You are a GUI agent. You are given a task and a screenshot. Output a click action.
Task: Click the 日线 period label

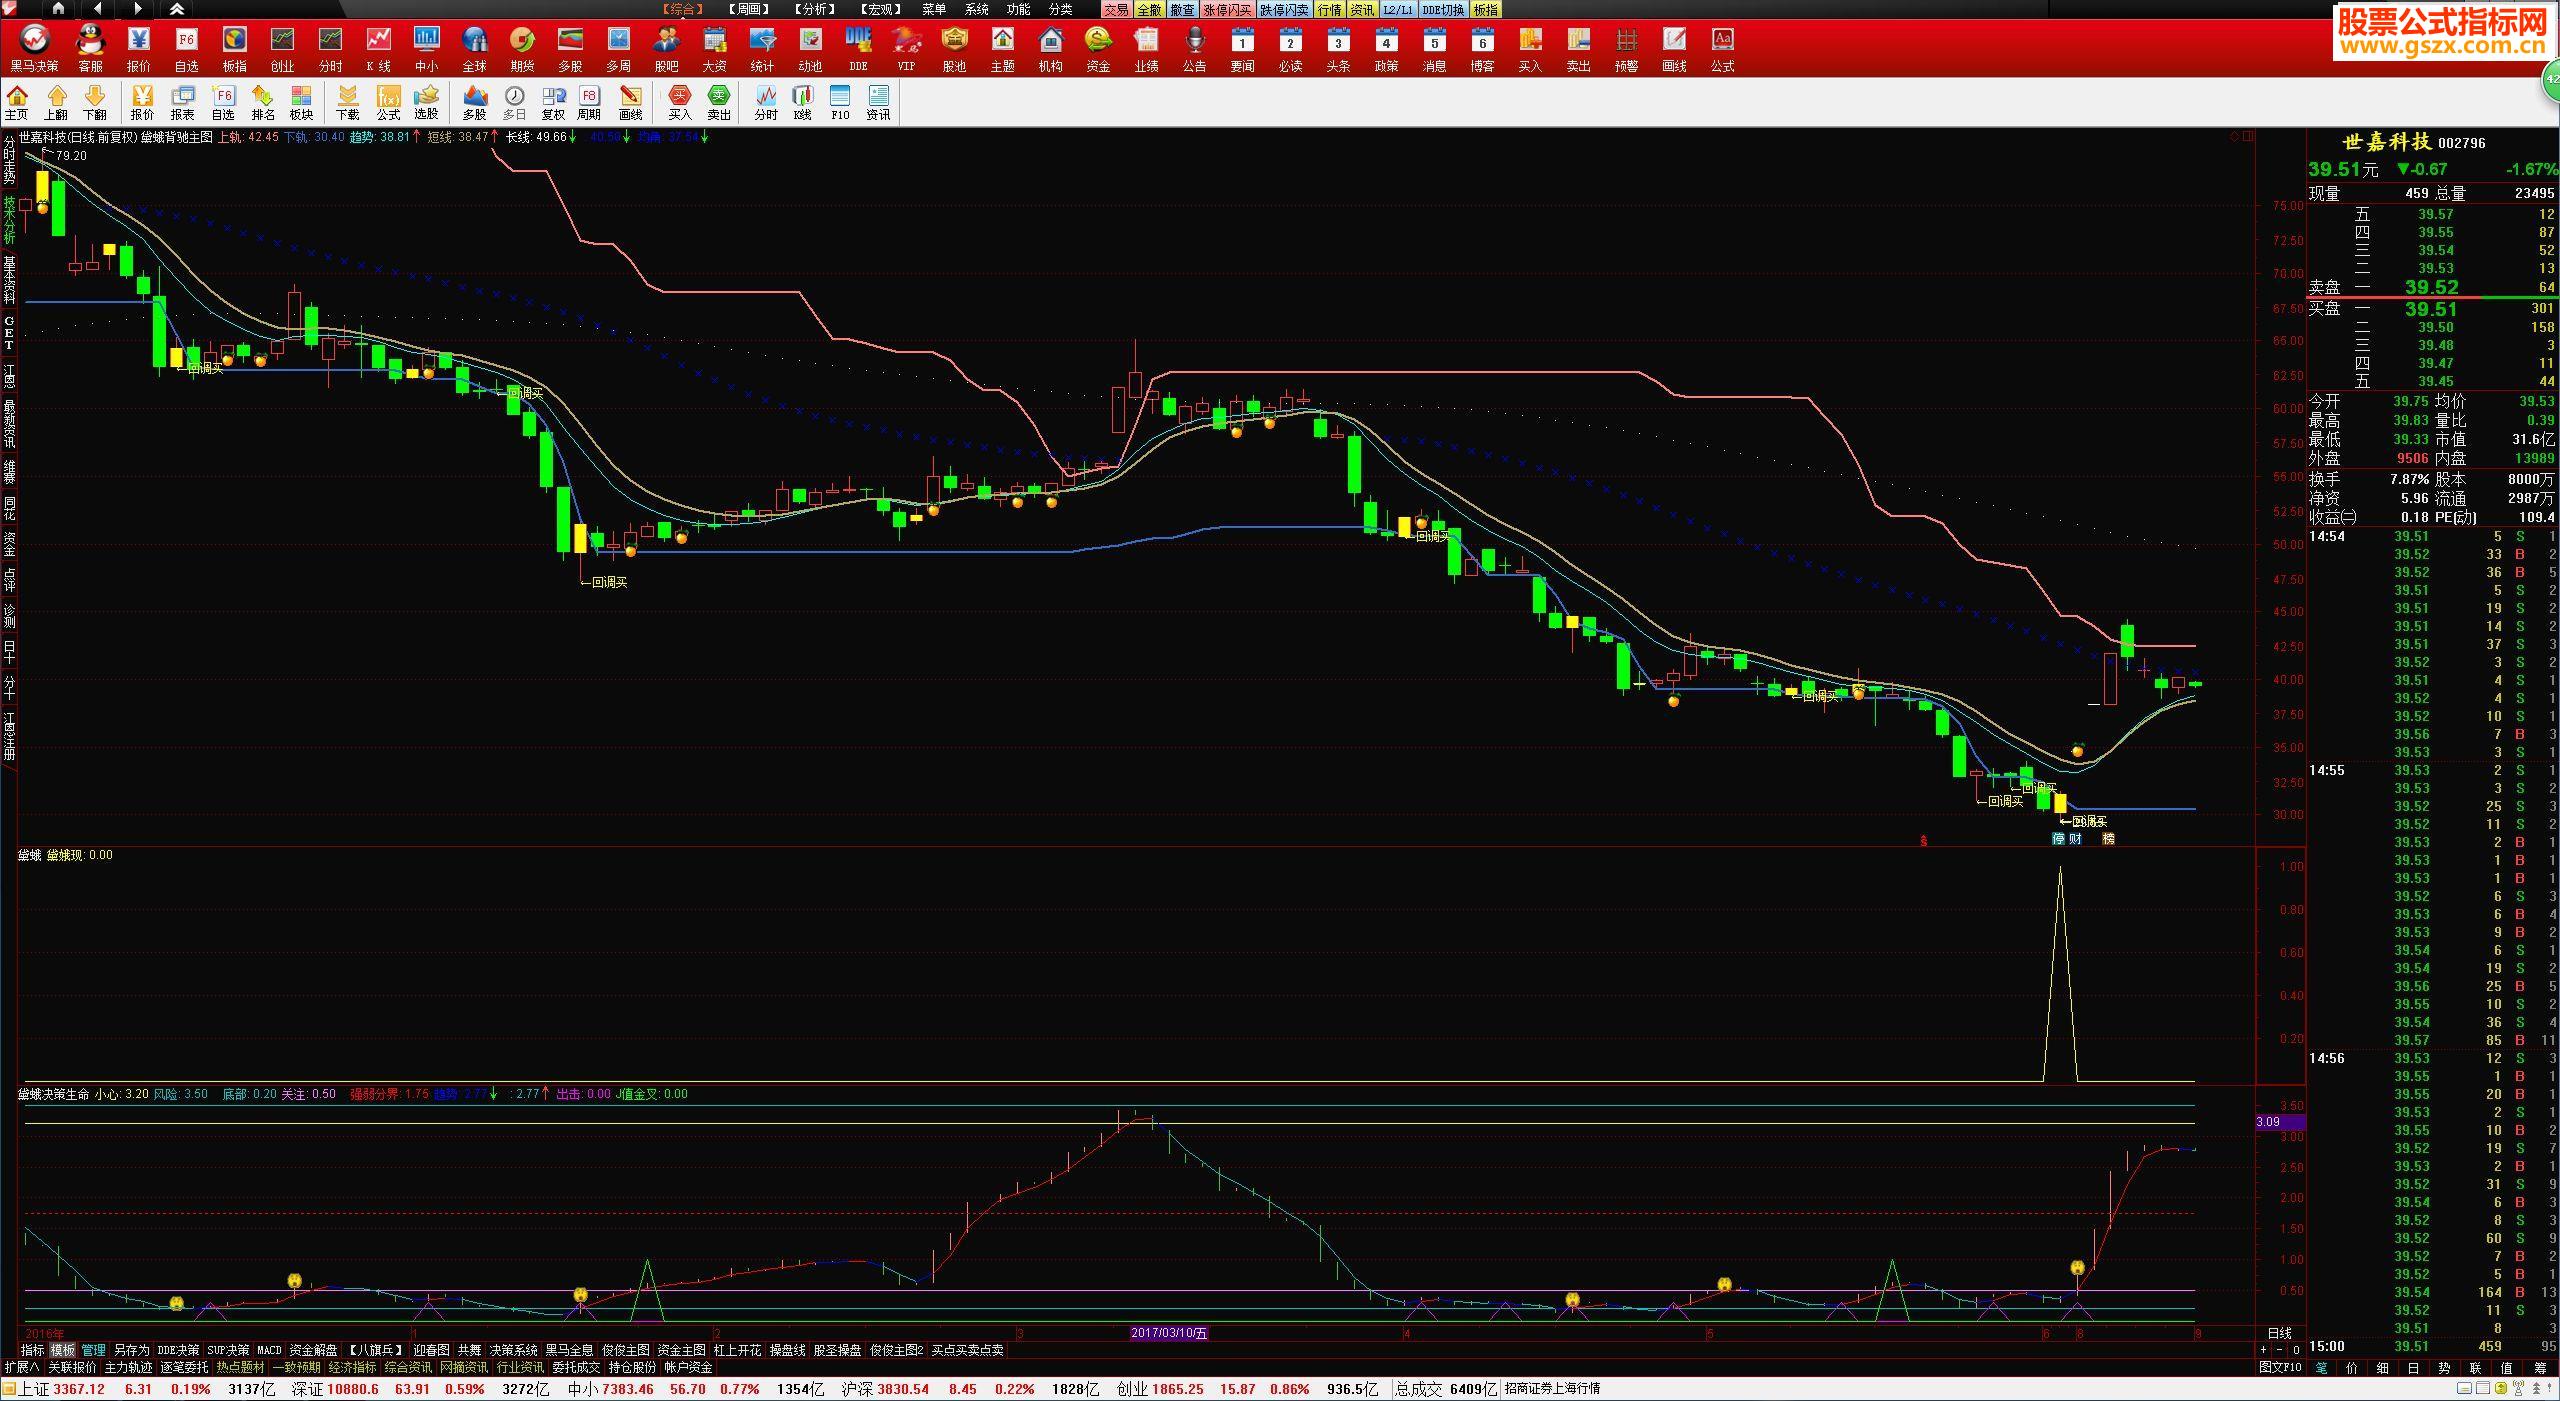[x=2279, y=1333]
